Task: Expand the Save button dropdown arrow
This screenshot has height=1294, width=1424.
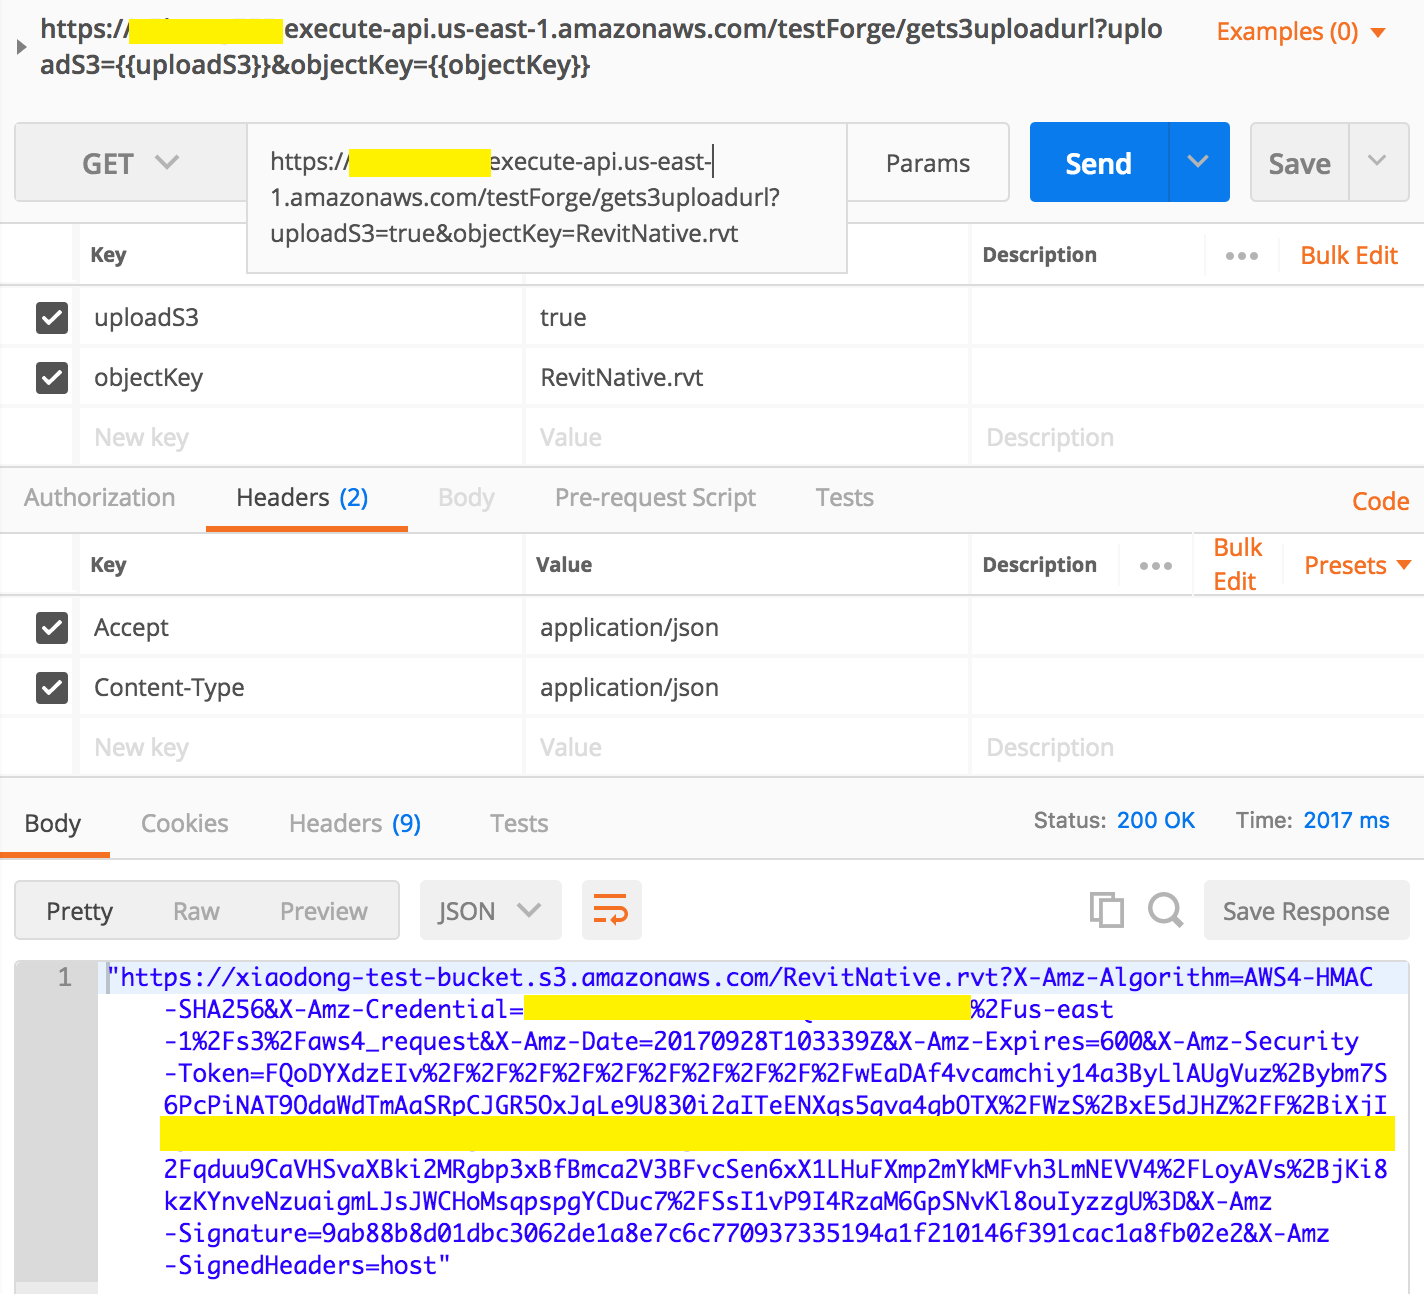Action: (x=1377, y=162)
